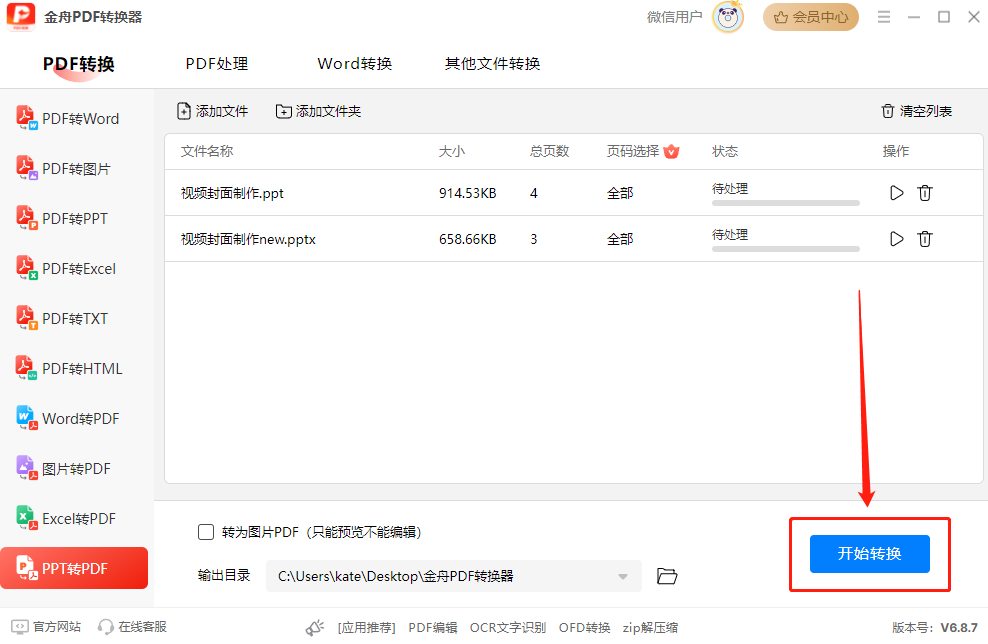
Task: Select the file name 视频封面制作new.pptx
Action: [248, 239]
